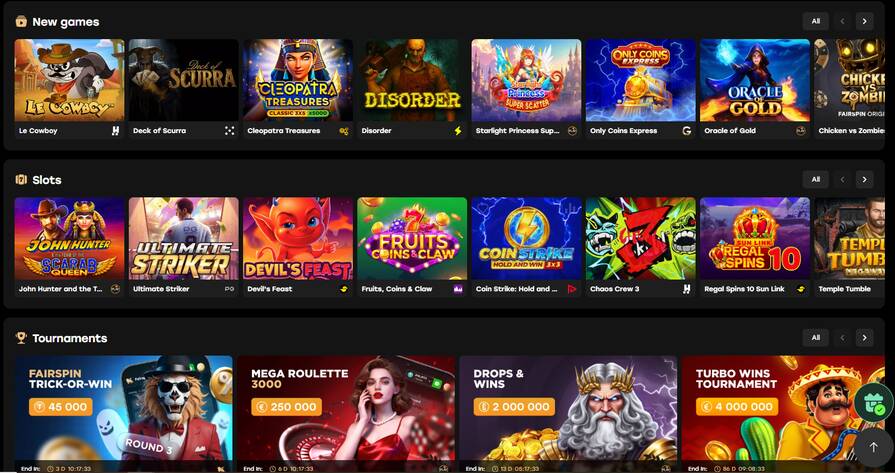Open the Cleopatra Treasures game thumbnail
895x473 pixels.
(298, 80)
